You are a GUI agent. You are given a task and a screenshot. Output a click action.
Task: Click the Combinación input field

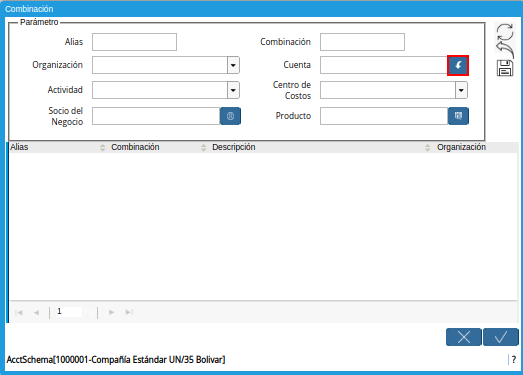362,42
